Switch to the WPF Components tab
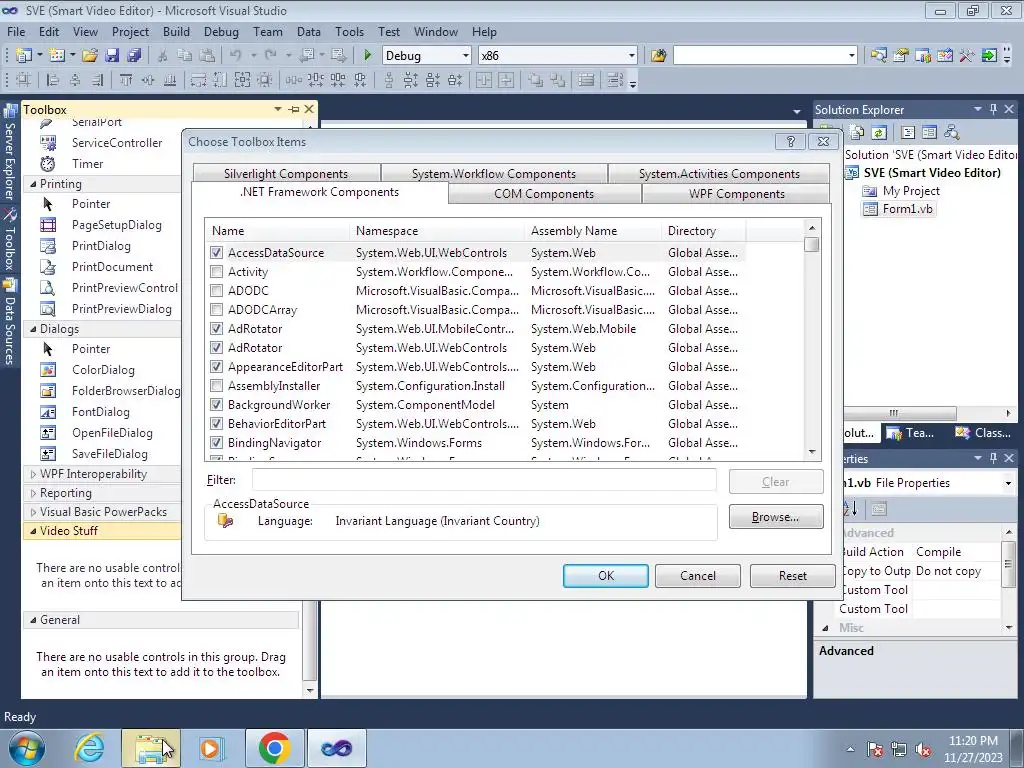This screenshot has width=1024, height=768. tap(737, 194)
